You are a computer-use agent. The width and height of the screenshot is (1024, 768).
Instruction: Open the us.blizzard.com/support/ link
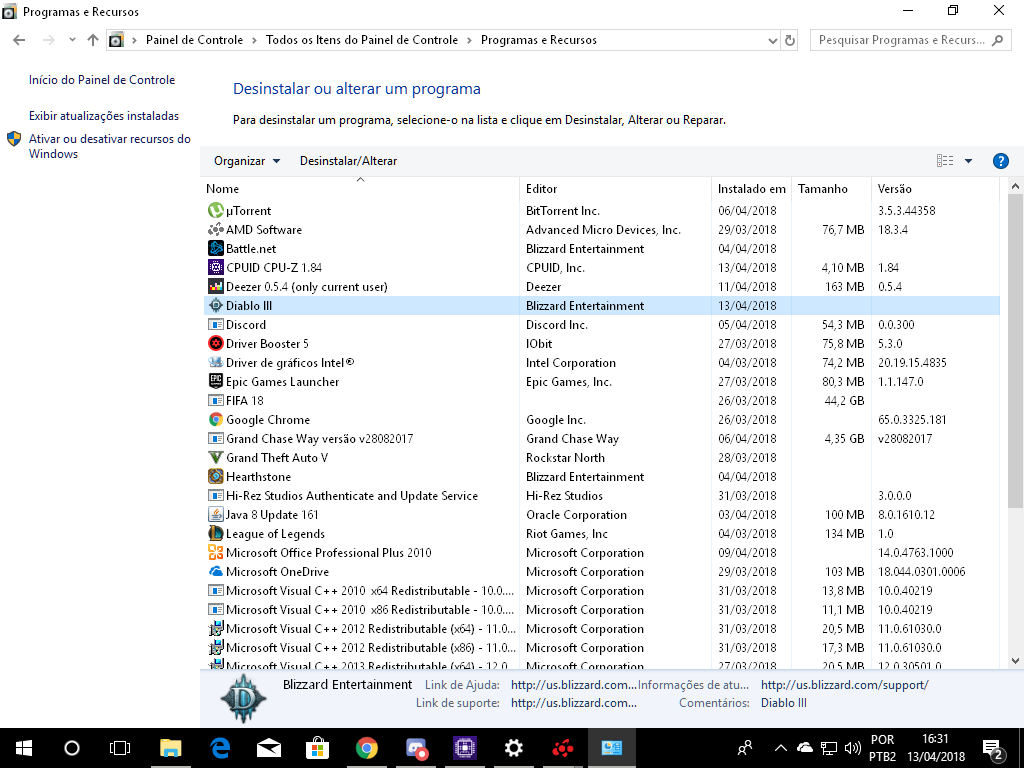[x=844, y=684]
